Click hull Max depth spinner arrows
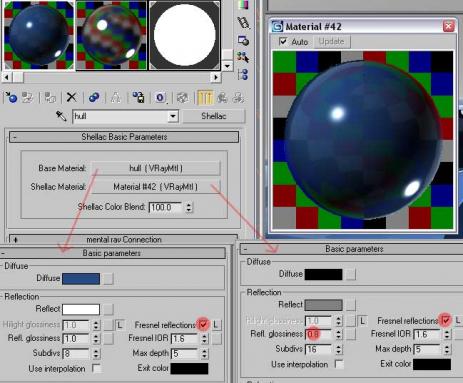This screenshot has height=383, width=463. [204, 353]
